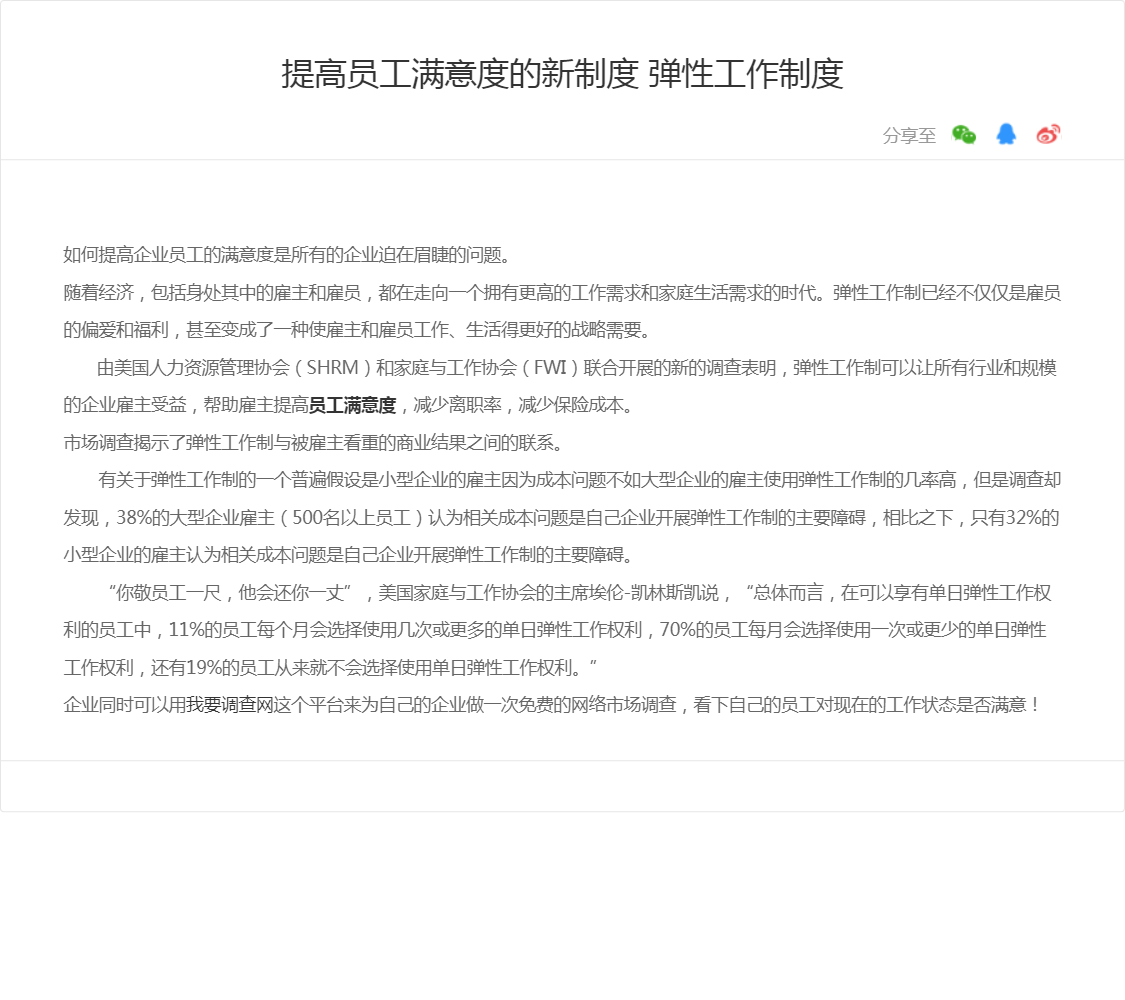Click the 分享至 label
The width and height of the screenshot is (1125, 1000).
pos(909,135)
